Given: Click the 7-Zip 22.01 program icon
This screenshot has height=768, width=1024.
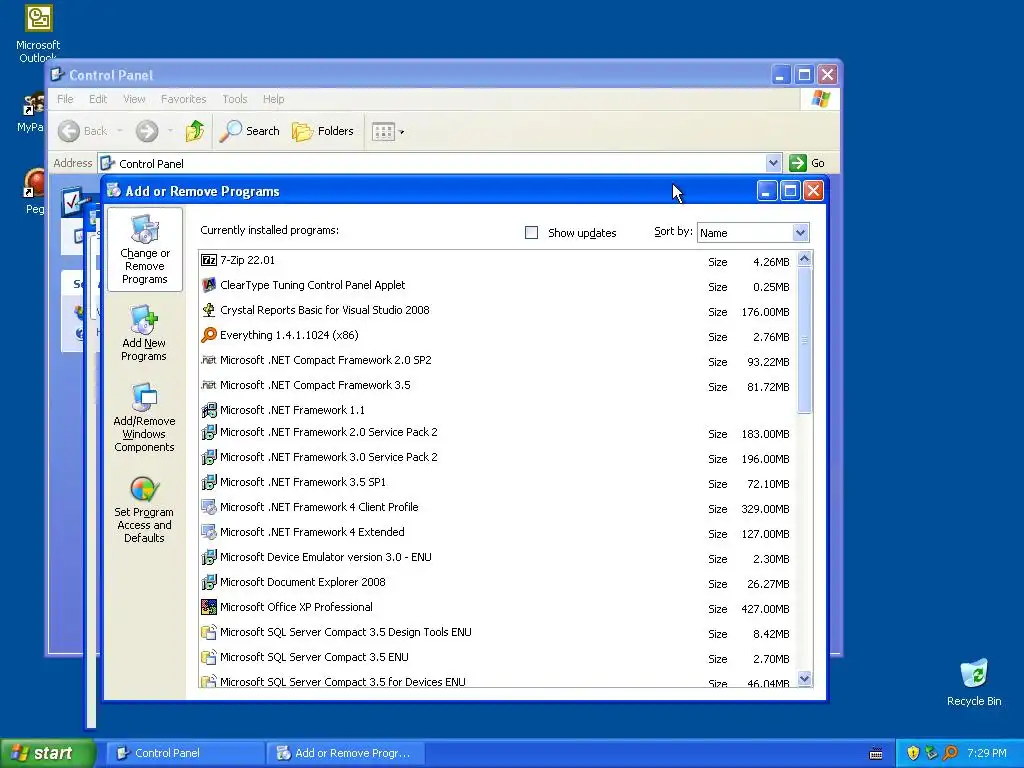Looking at the screenshot, I should 208,260.
